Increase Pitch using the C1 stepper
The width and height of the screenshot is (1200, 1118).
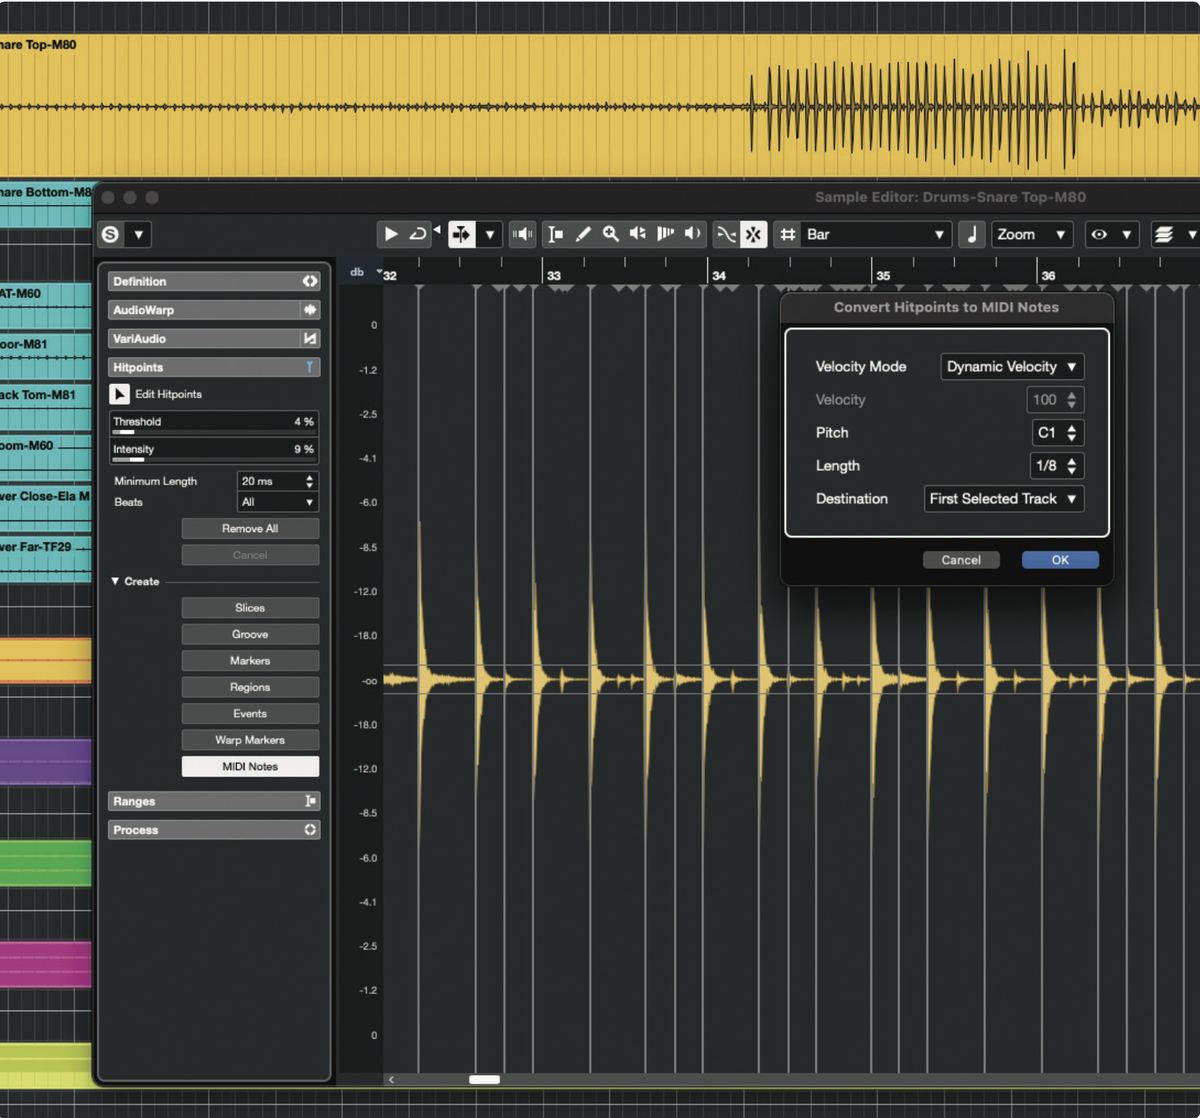click(x=1073, y=428)
